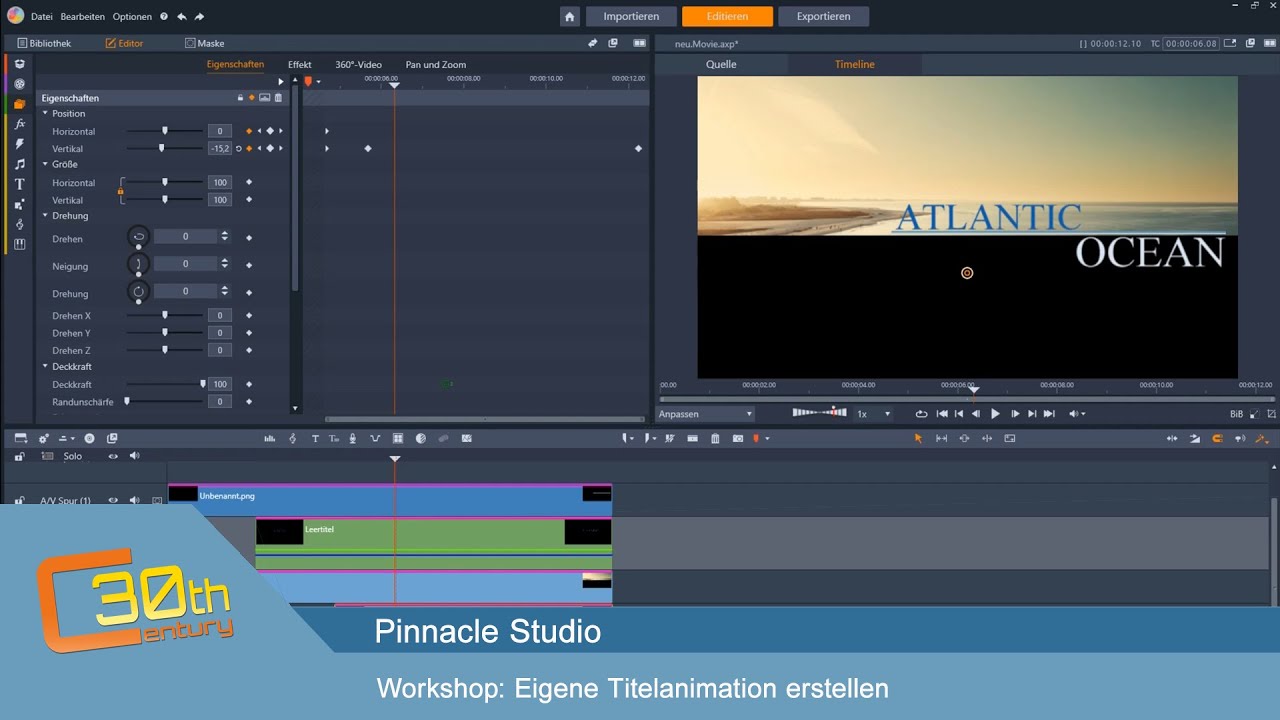
Task: Switch to the Pan und Zoom tab
Action: [x=436, y=65]
